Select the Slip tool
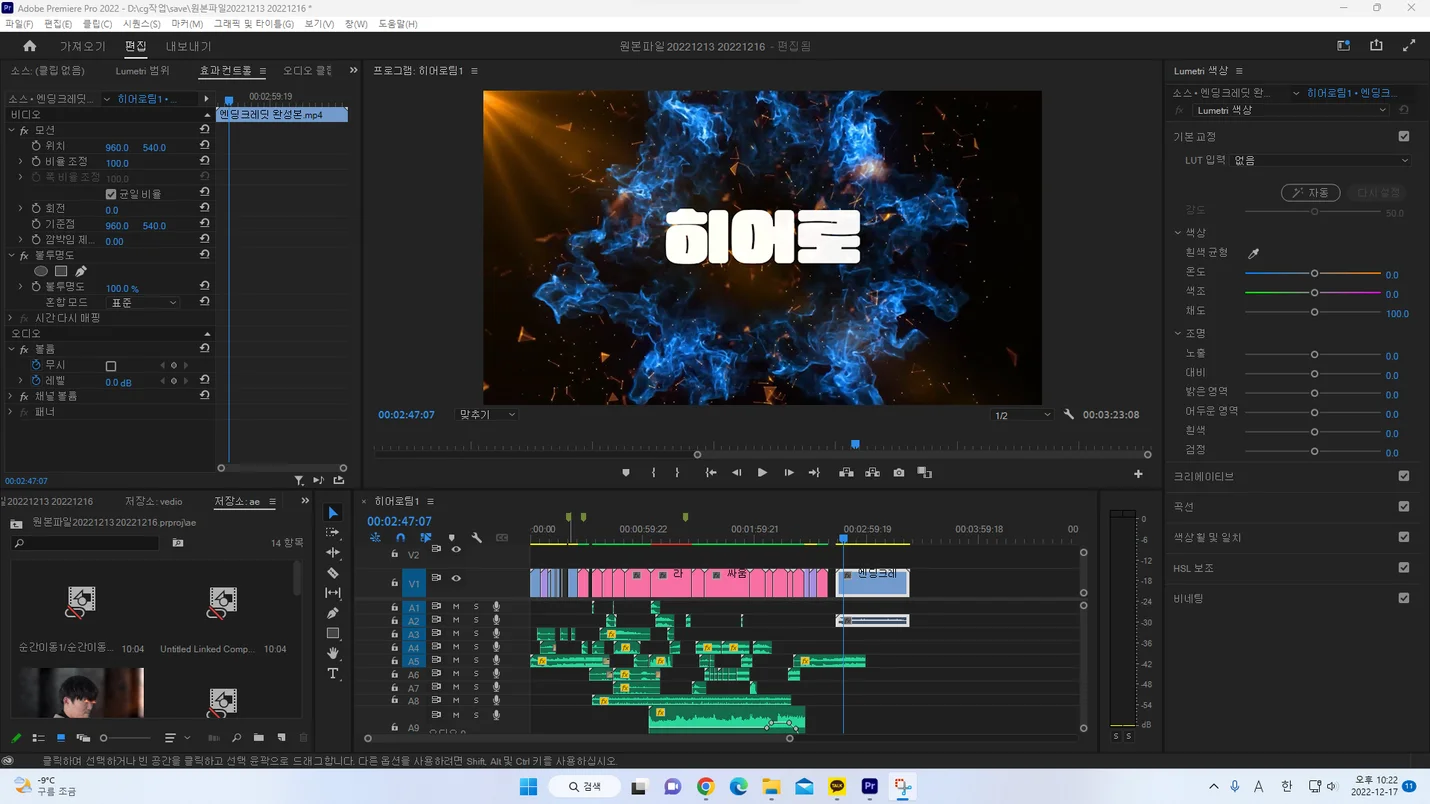1430x804 pixels. 333,593
